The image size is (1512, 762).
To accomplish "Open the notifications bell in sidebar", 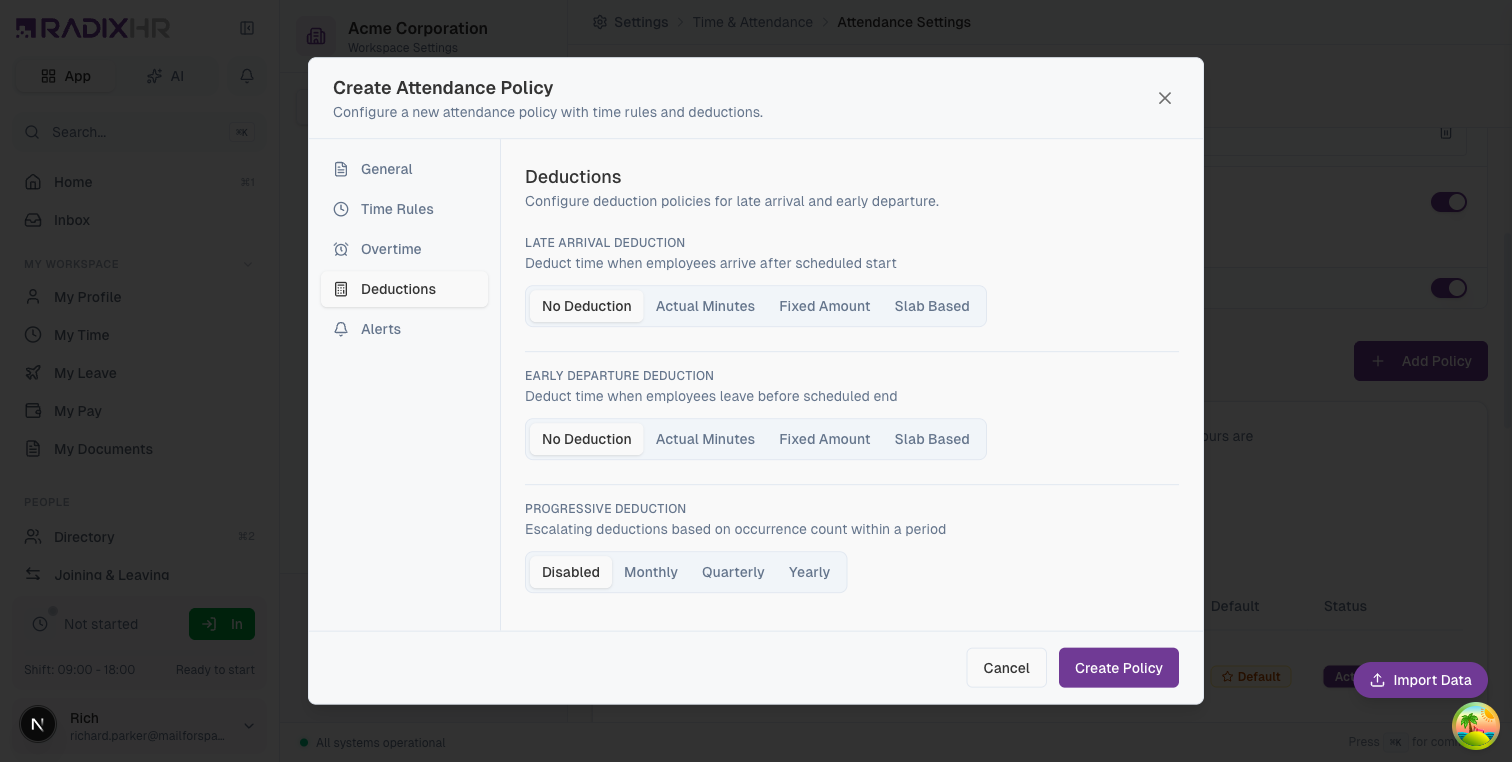I will (247, 76).
